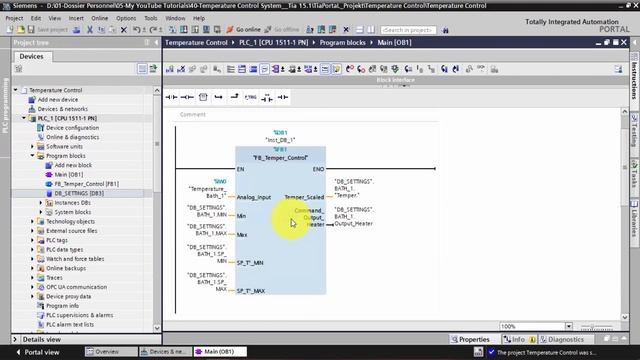Open the Online menu
Image resolution: width=640 pixels, height=360 pixels.
(100, 18)
